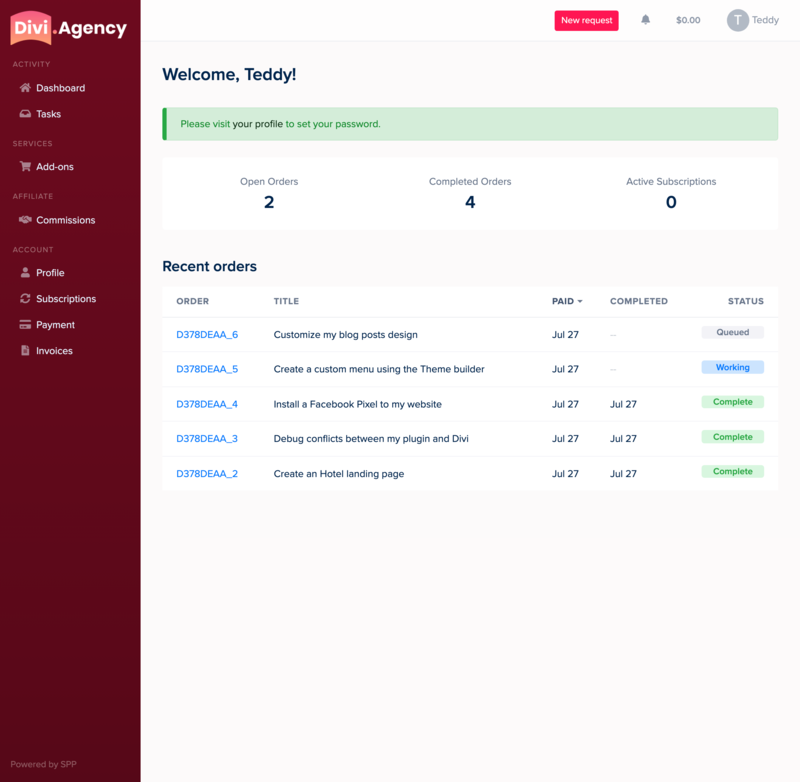Click the ORDER column header
Viewport: 800px width, 782px height.
192,301
